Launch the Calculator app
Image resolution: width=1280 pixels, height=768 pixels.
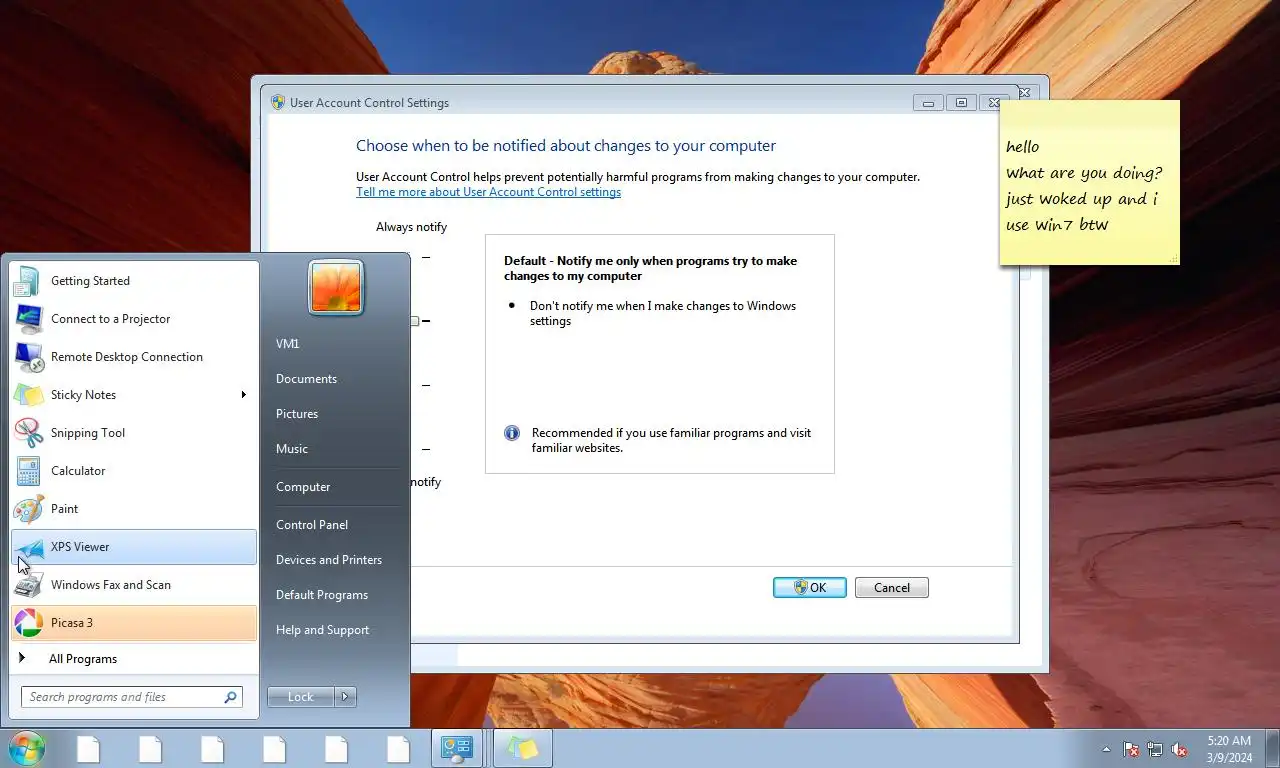point(134,471)
